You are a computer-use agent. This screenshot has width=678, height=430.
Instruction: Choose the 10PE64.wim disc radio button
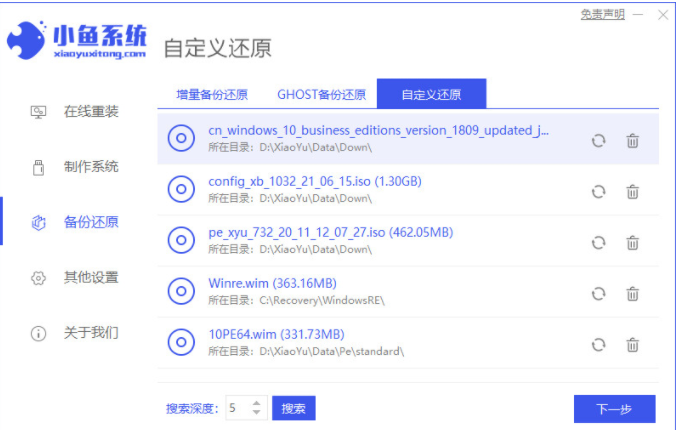click(181, 342)
